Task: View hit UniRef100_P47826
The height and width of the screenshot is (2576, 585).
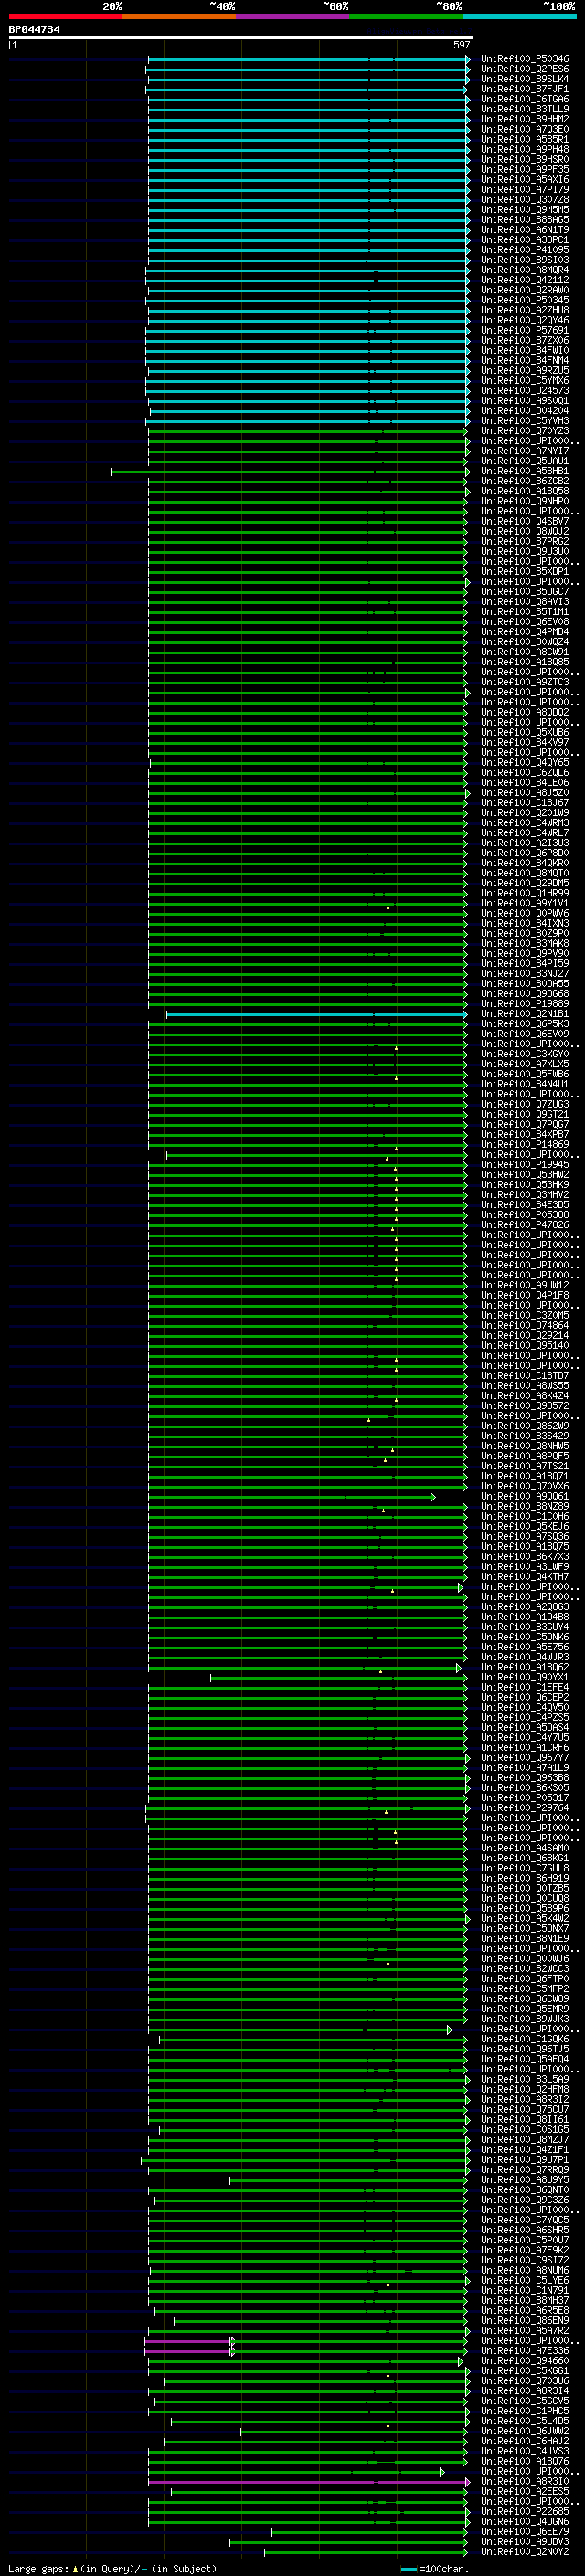Action: 525,1225
